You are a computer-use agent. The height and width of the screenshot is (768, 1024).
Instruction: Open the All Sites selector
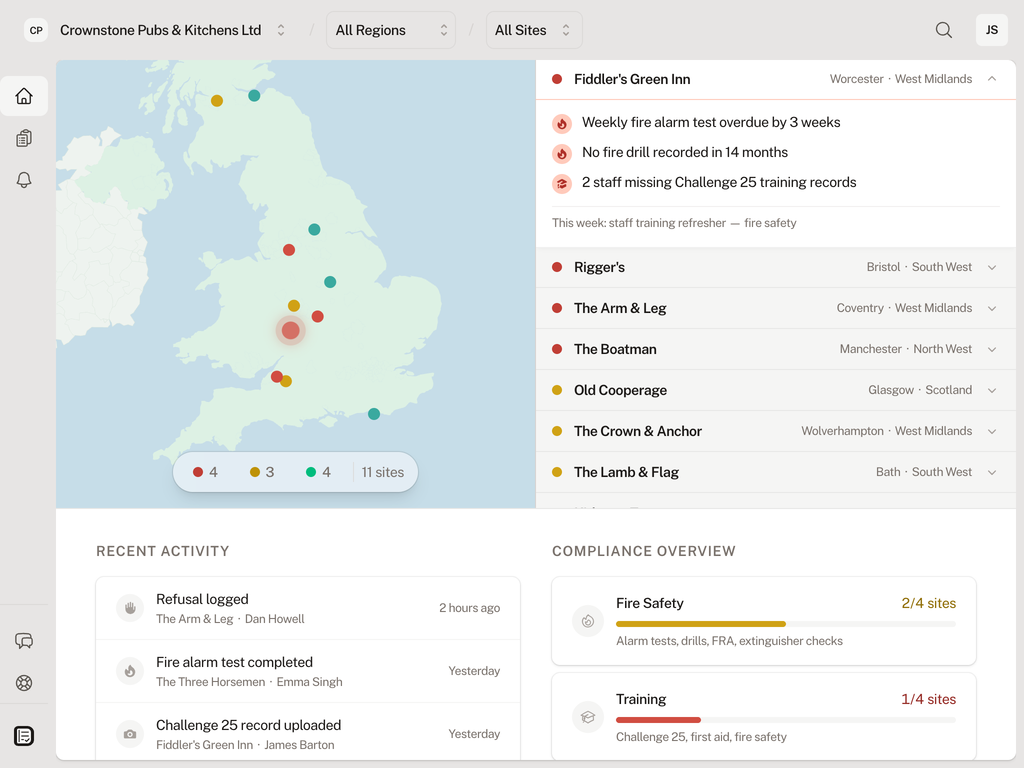click(533, 30)
